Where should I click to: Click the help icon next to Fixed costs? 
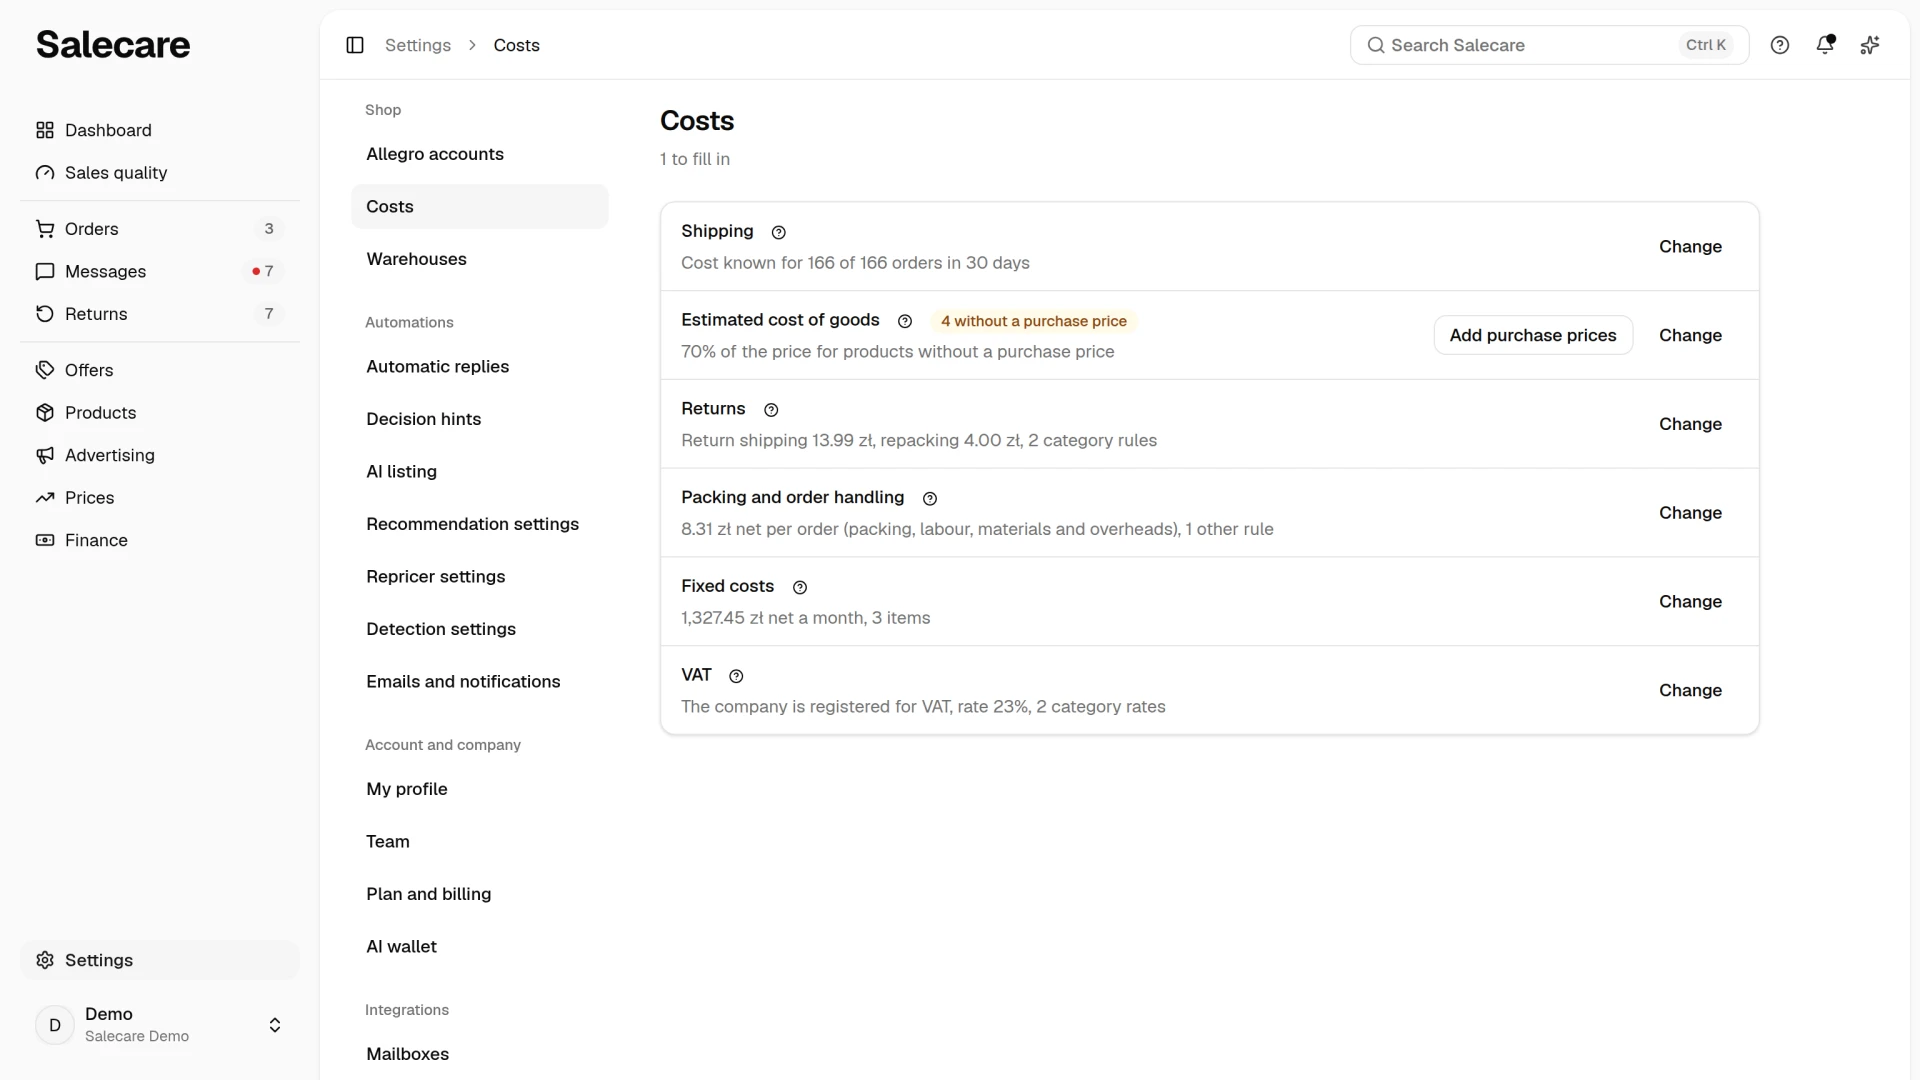pos(800,587)
